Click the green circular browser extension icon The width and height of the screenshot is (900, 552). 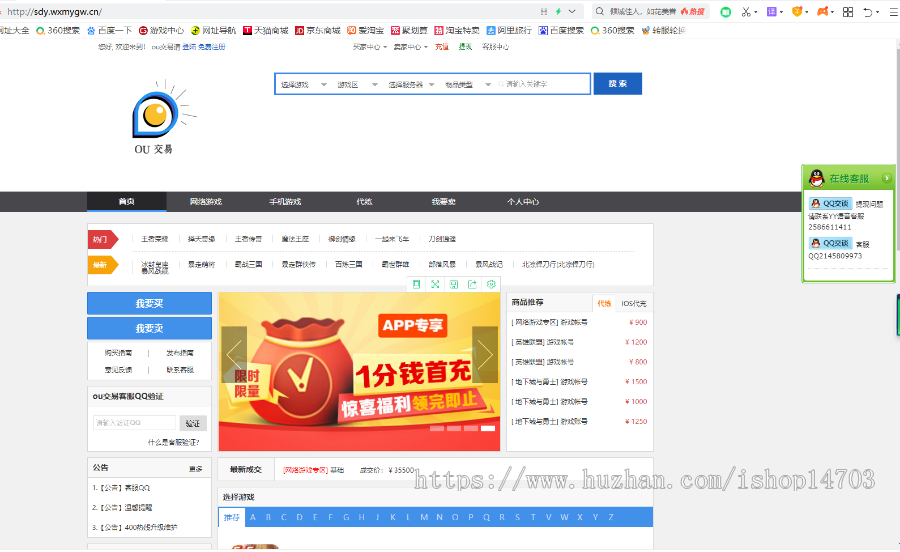pos(726,11)
